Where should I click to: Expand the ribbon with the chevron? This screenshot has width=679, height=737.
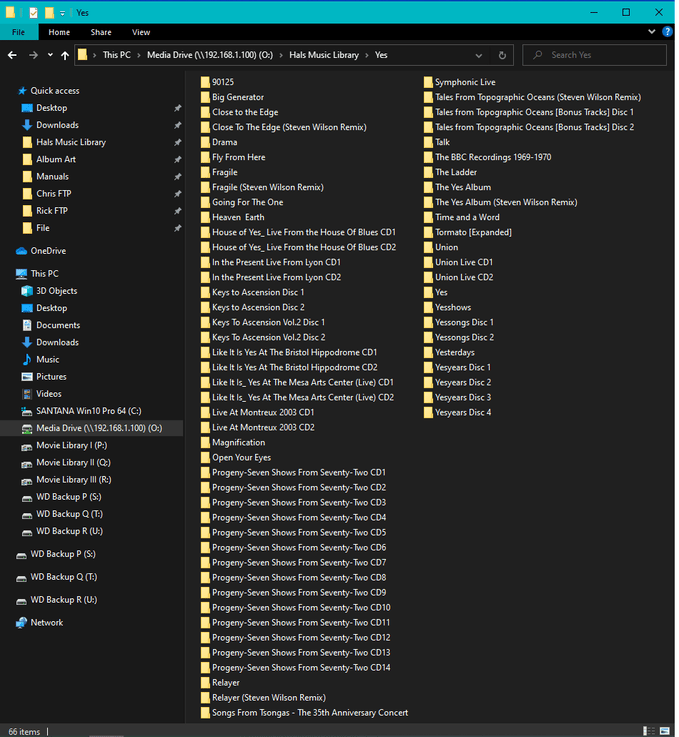[x=651, y=32]
